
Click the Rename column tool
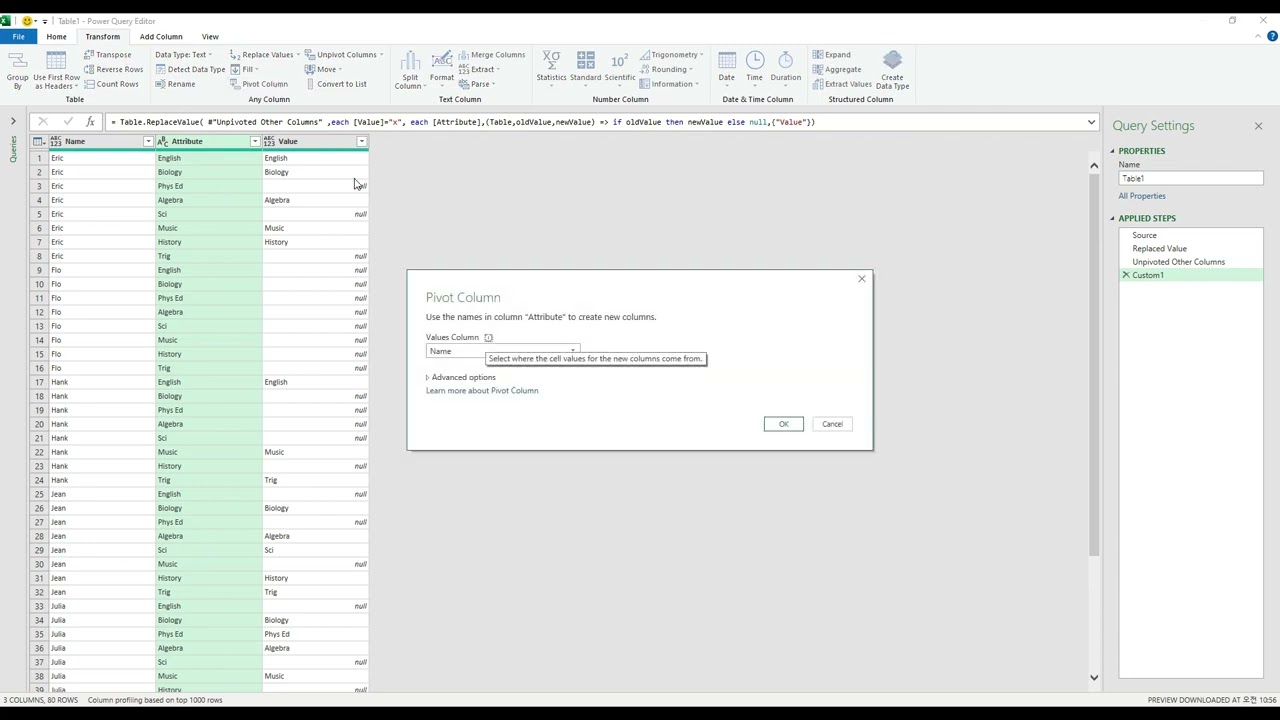point(175,84)
